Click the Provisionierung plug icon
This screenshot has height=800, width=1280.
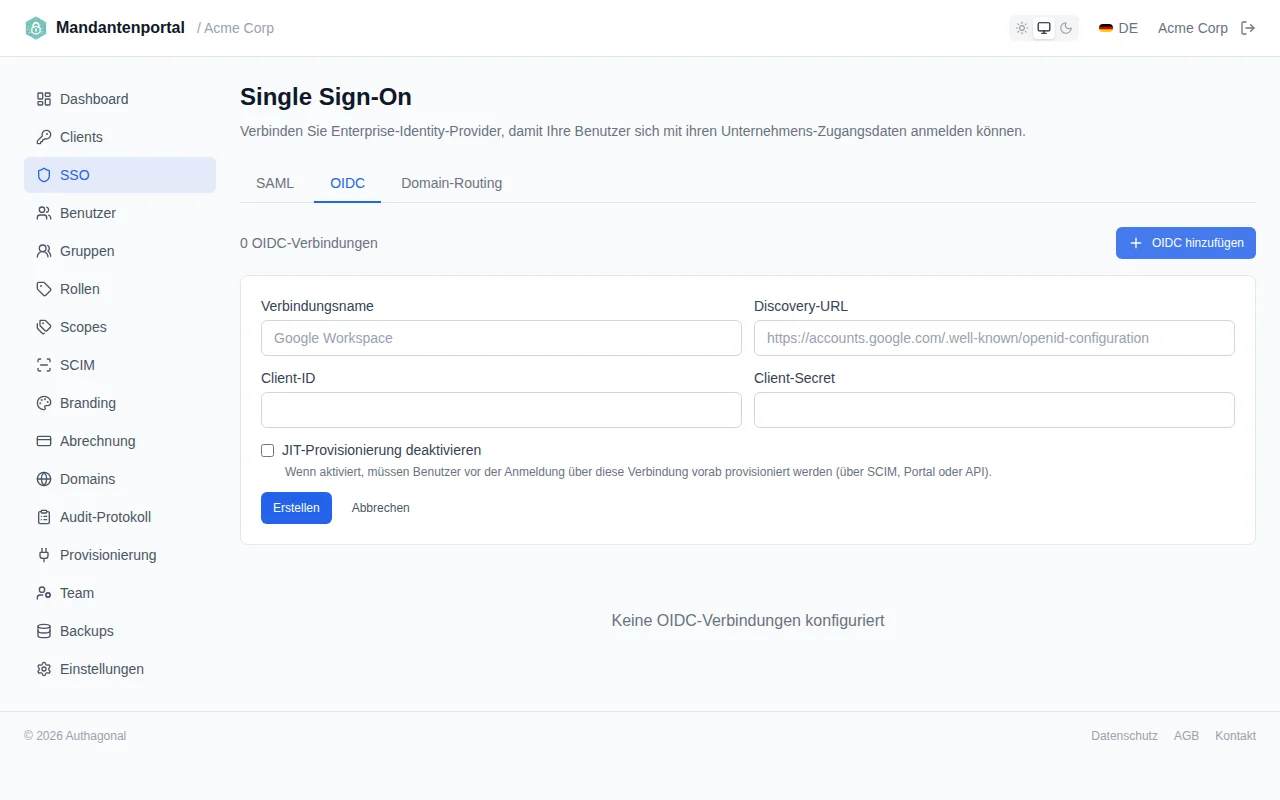(x=44, y=555)
